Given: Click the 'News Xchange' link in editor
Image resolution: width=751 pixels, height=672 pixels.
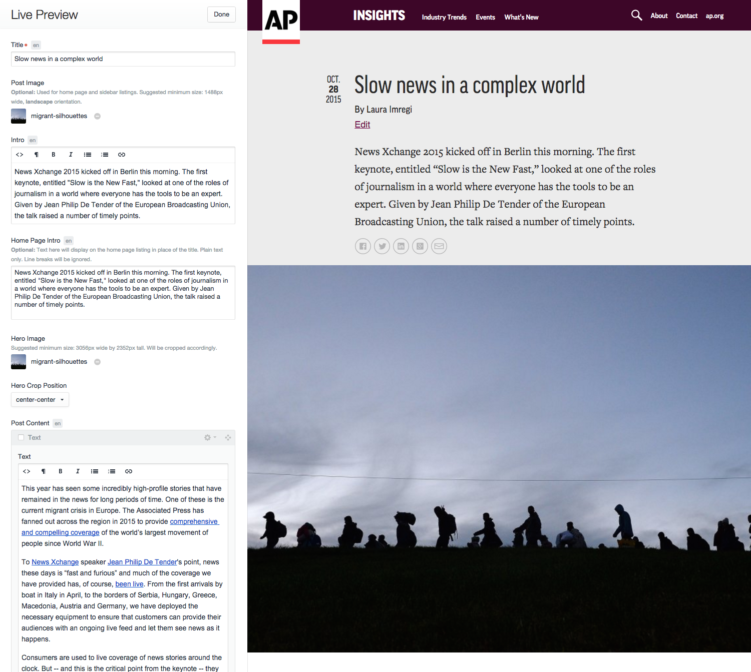Looking at the screenshot, I should (55, 562).
